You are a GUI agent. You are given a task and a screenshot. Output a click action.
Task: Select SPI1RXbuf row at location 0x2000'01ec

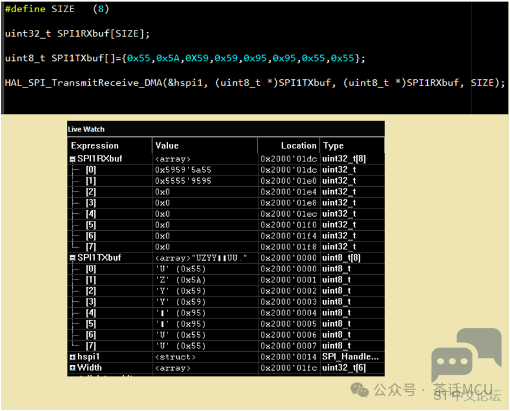(x=226, y=214)
